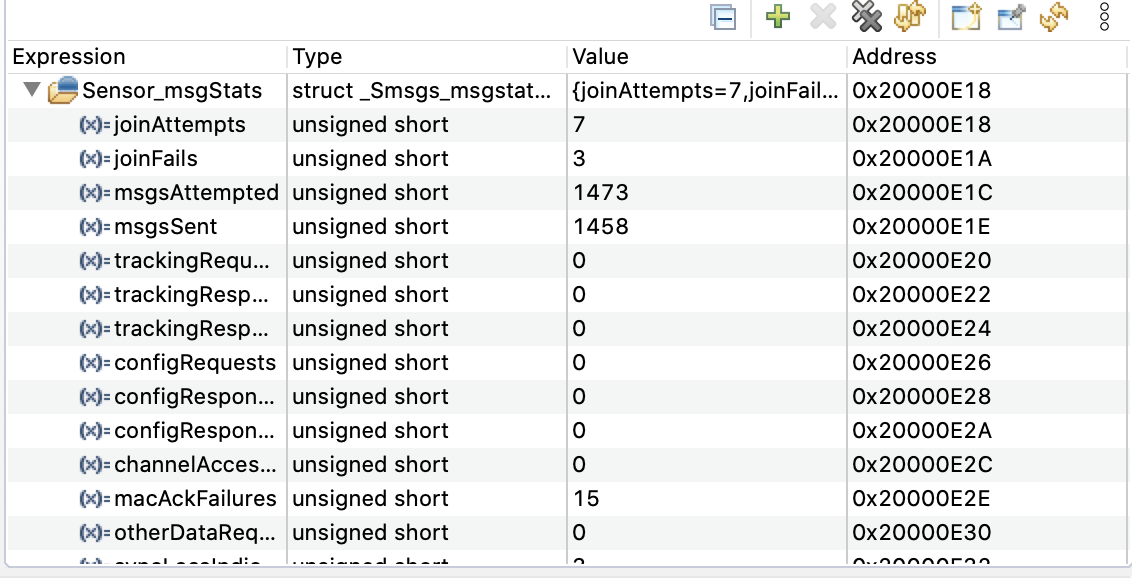The height and width of the screenshot is (578, 1132).
Task: Collapse the Sensor_msgStats struct tree
Action: (x=32, y=91)
